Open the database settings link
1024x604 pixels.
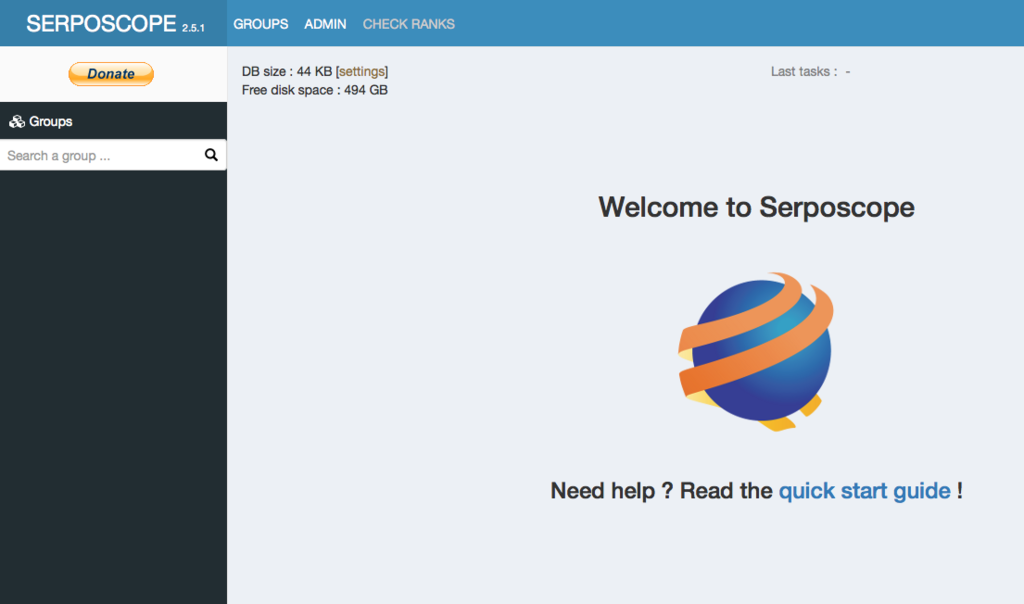(362, 71)
